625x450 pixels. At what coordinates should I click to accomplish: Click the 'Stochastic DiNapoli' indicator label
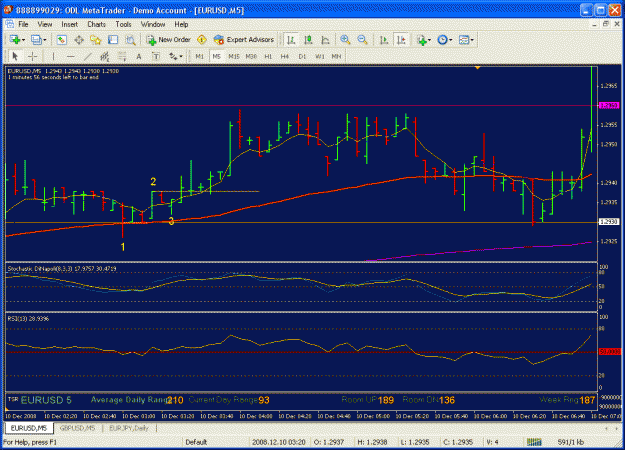click(x=62, y=269)
